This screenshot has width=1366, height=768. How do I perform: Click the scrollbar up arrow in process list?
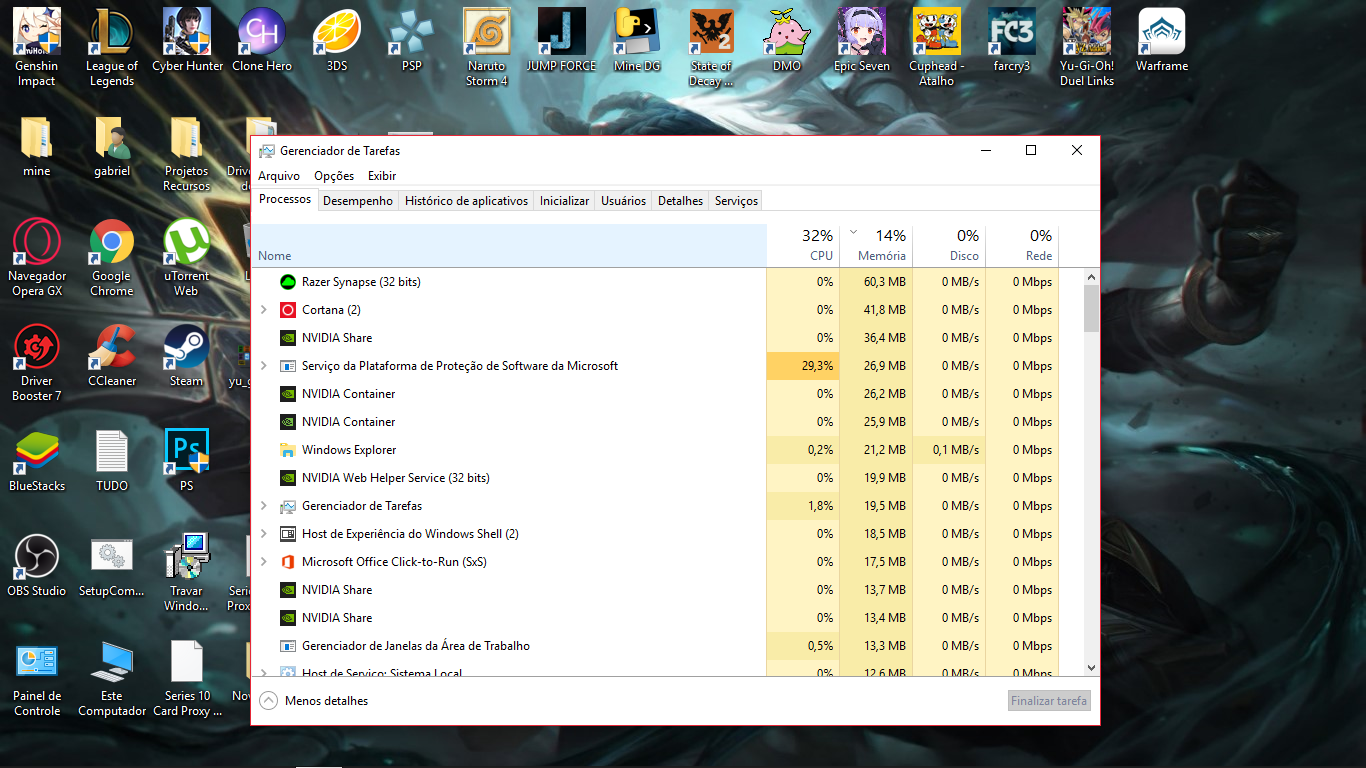[1091, 277]
